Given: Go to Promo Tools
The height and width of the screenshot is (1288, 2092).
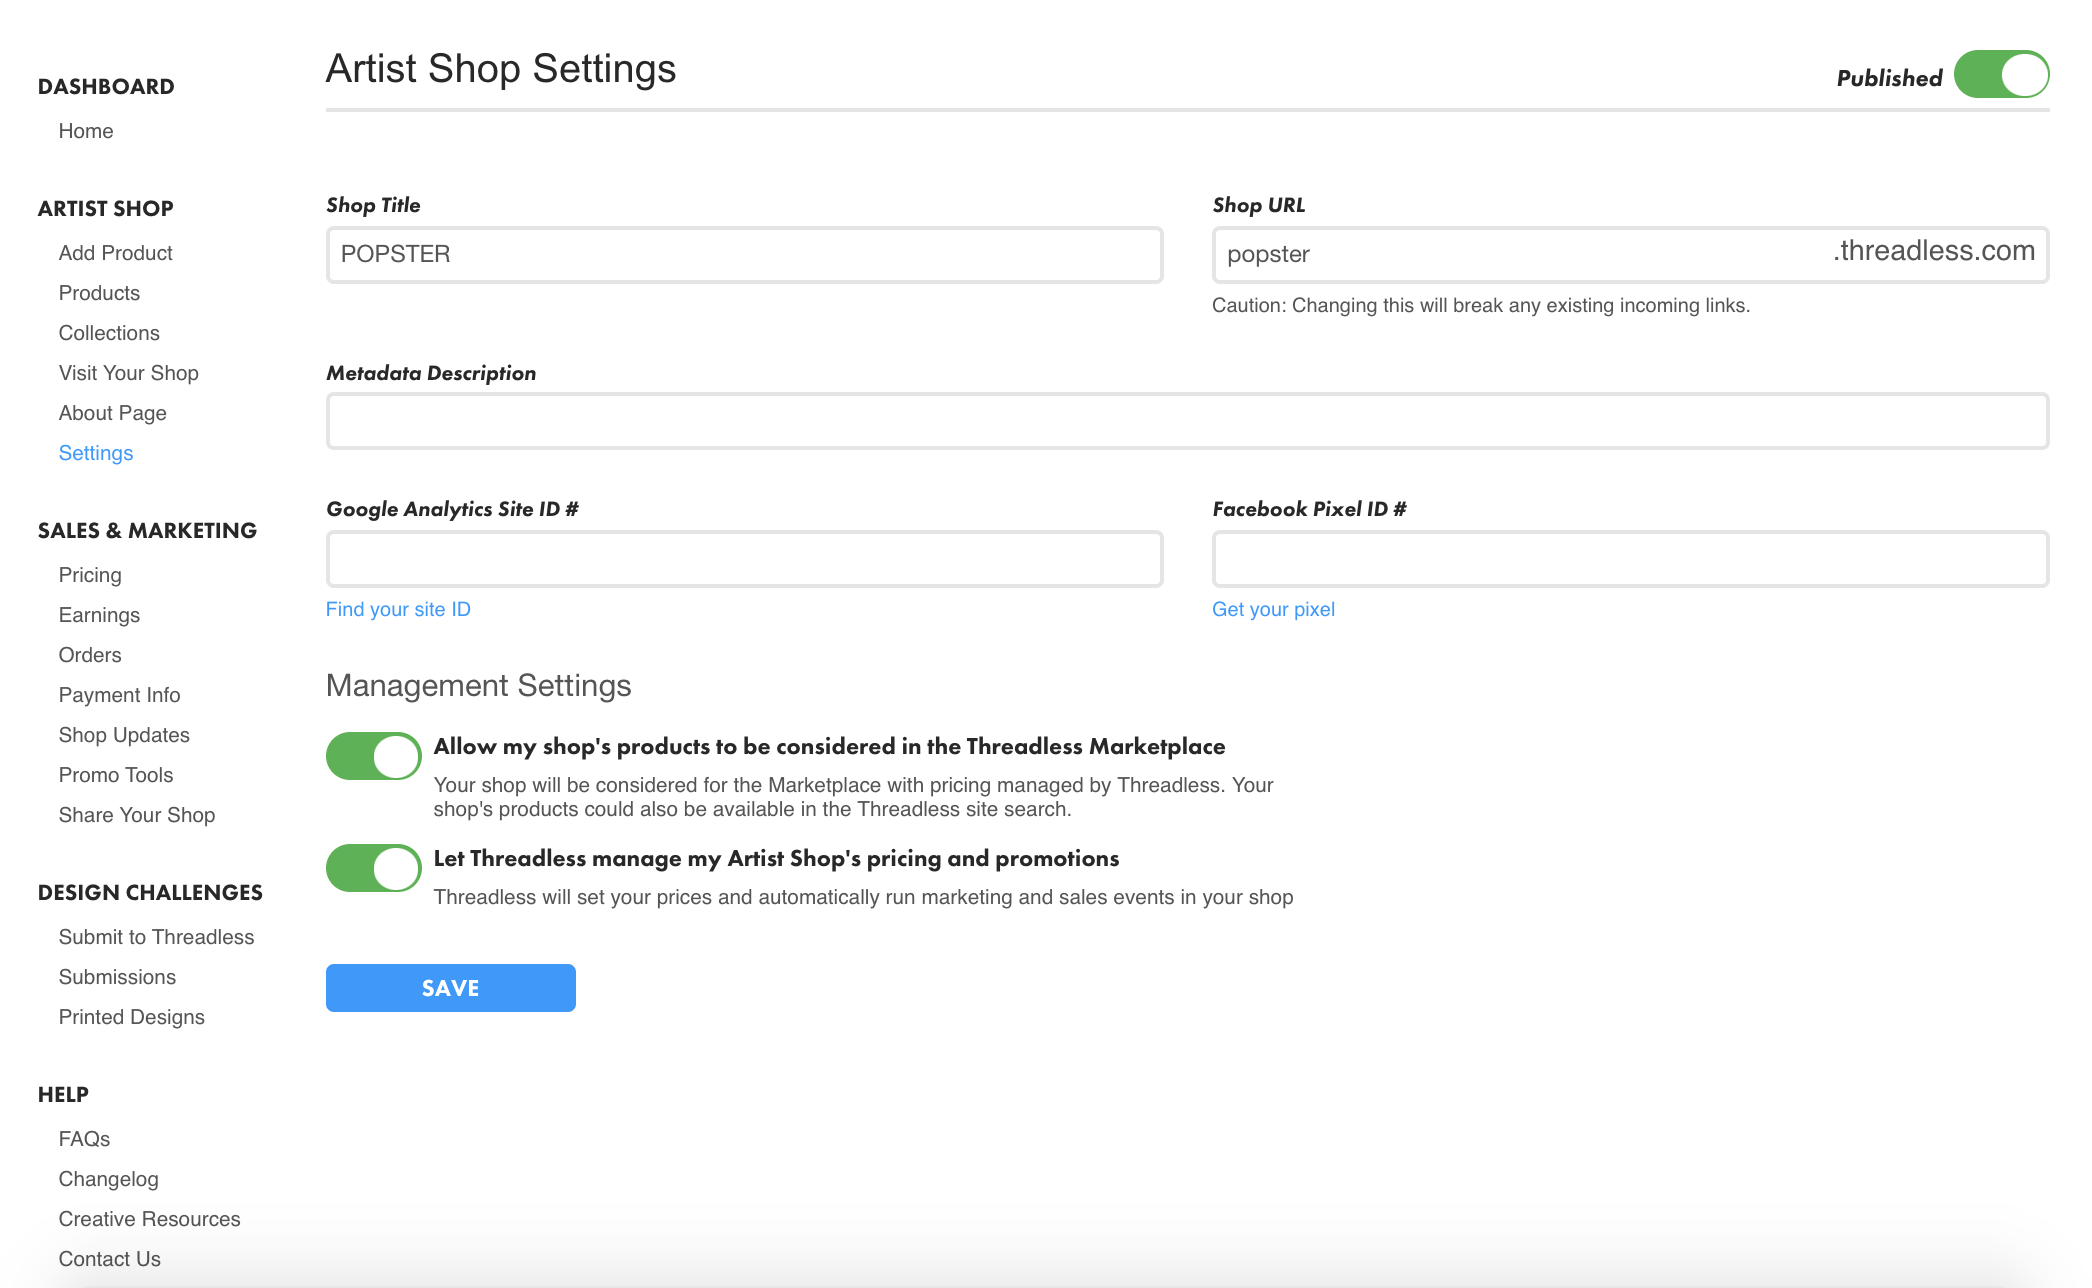Looking at the screenshot, I should 115,775.
